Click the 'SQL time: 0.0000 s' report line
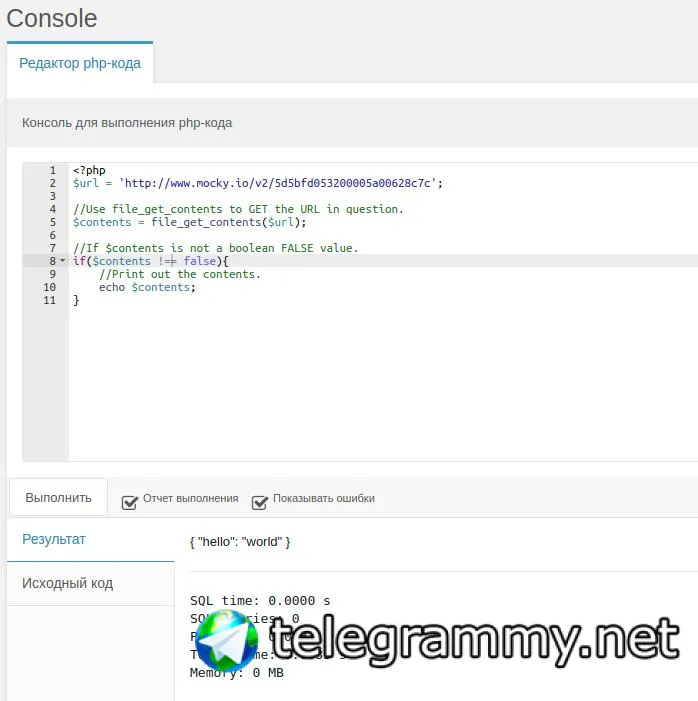 point(260,600)
